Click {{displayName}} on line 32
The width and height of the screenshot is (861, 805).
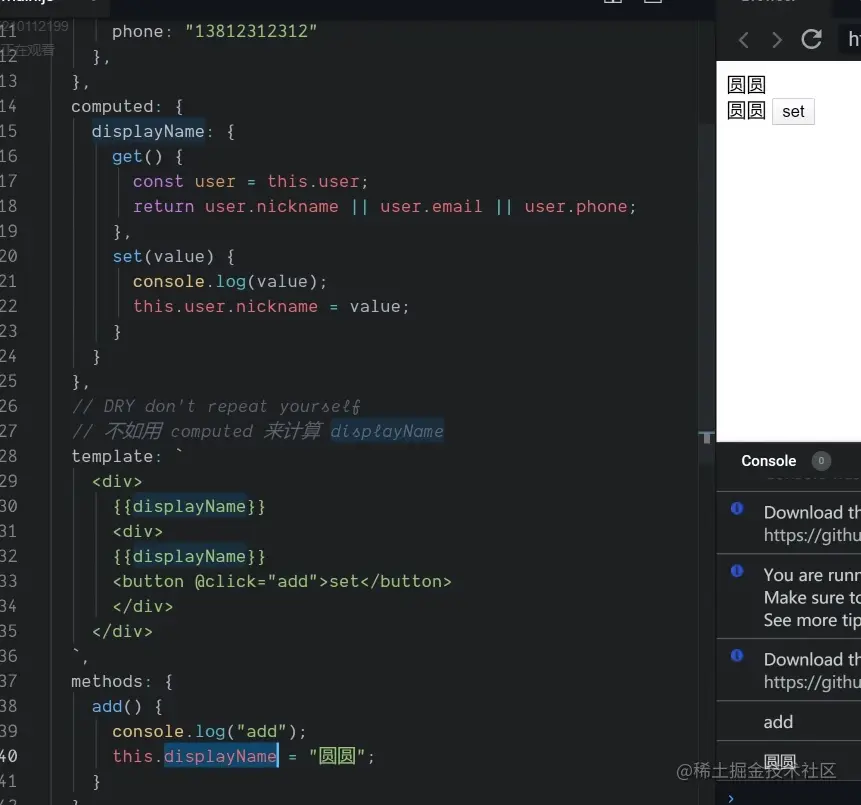coord(189,556)
